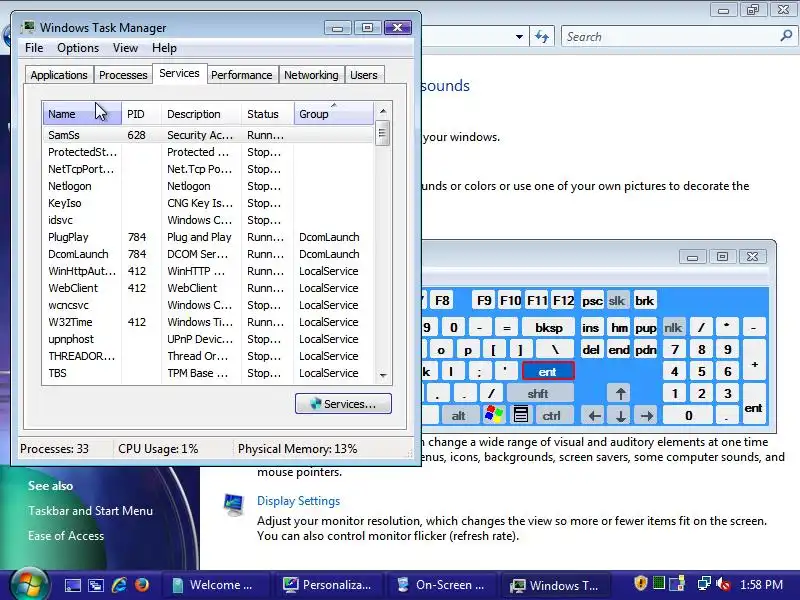Open the View menu in Task Manager
The image size is (800, 600).
125,48
